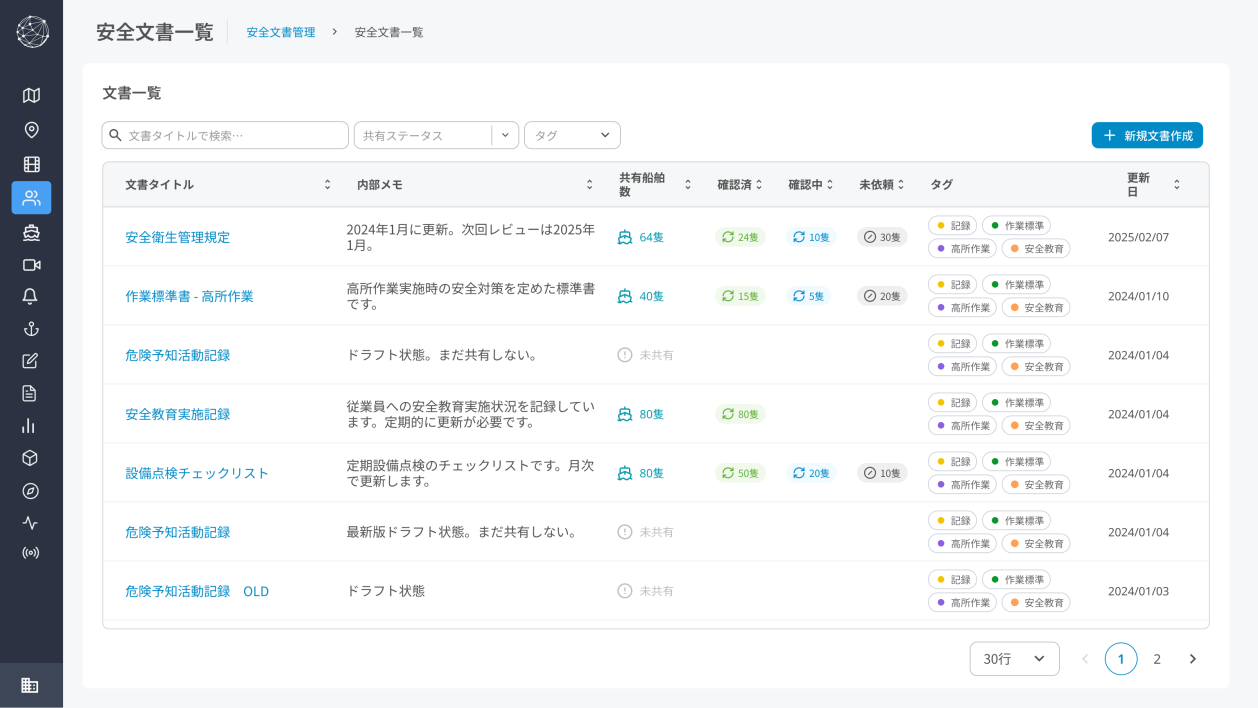Click ship icon in 作業標準書 row
Image resolution: width=1258 pixels, height=708 pixels.
click(625, 296)
